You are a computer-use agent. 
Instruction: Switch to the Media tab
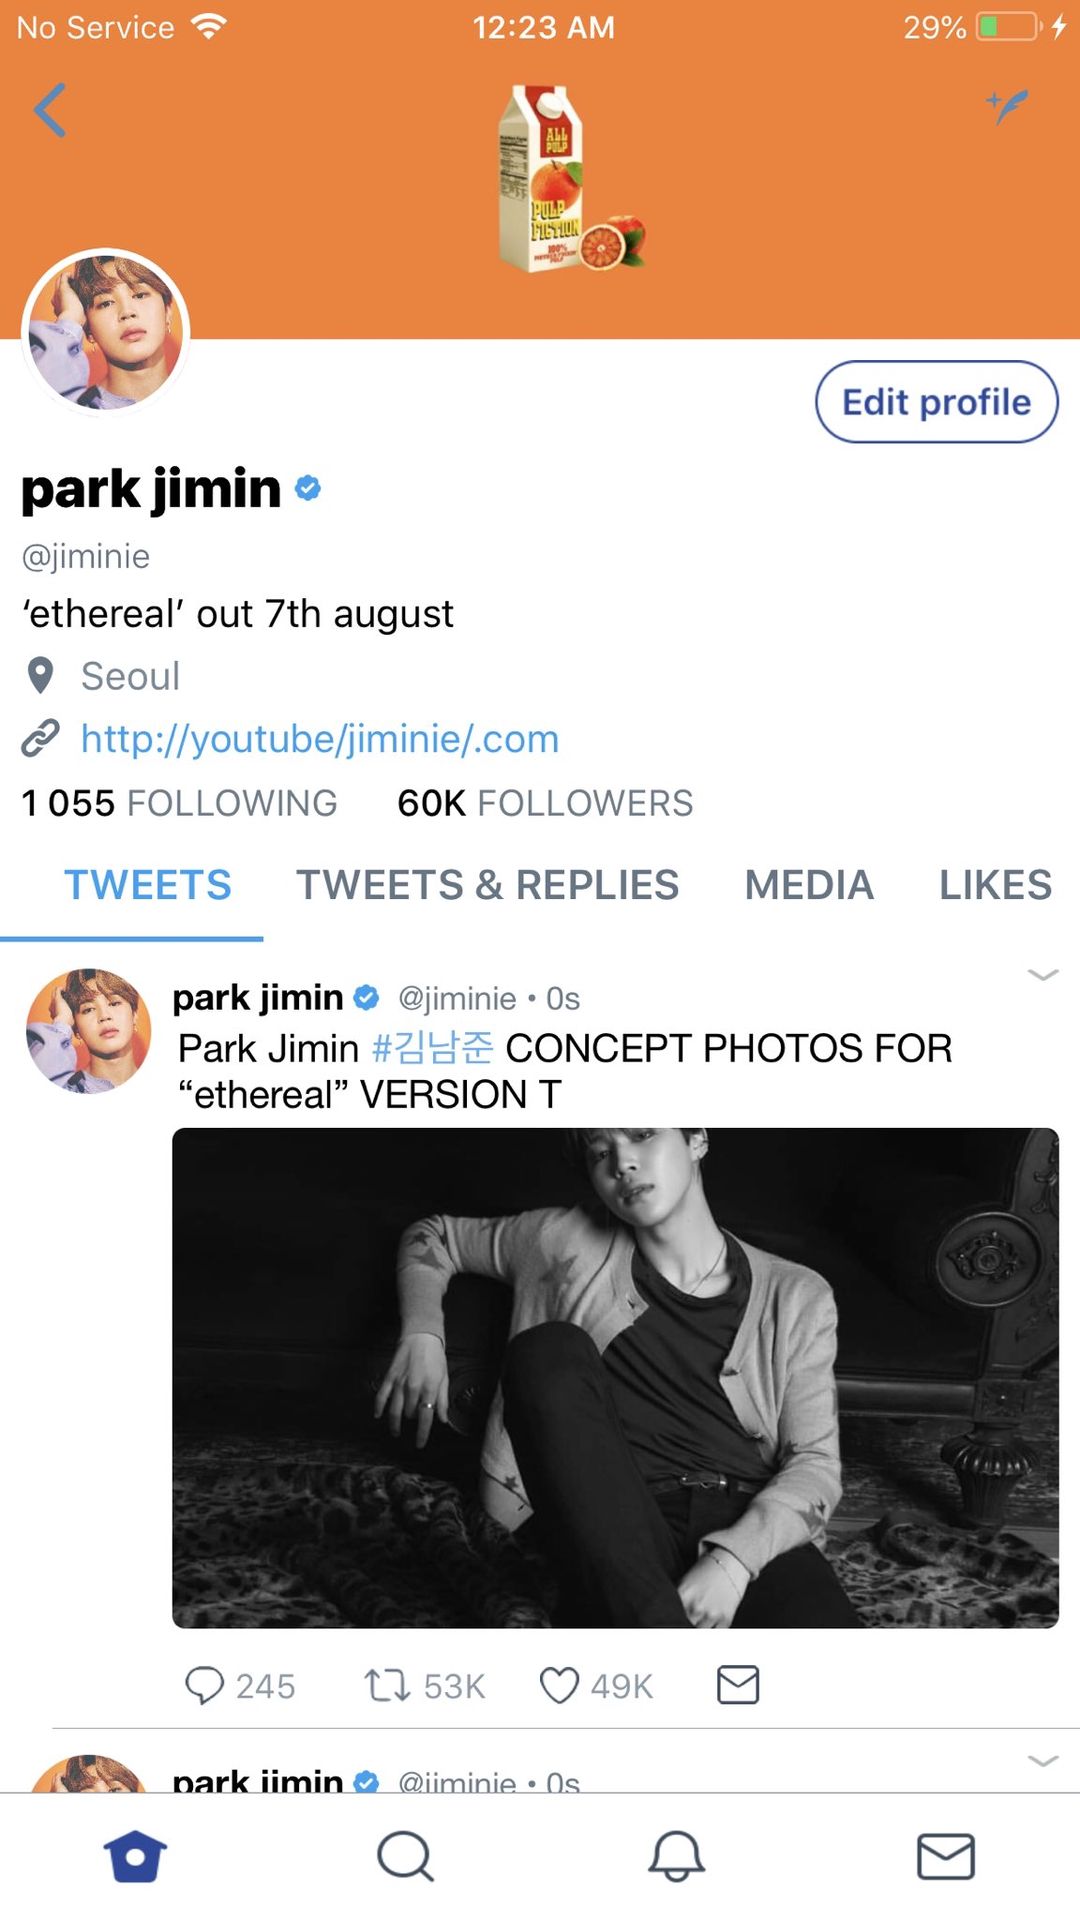pos(809,885)
